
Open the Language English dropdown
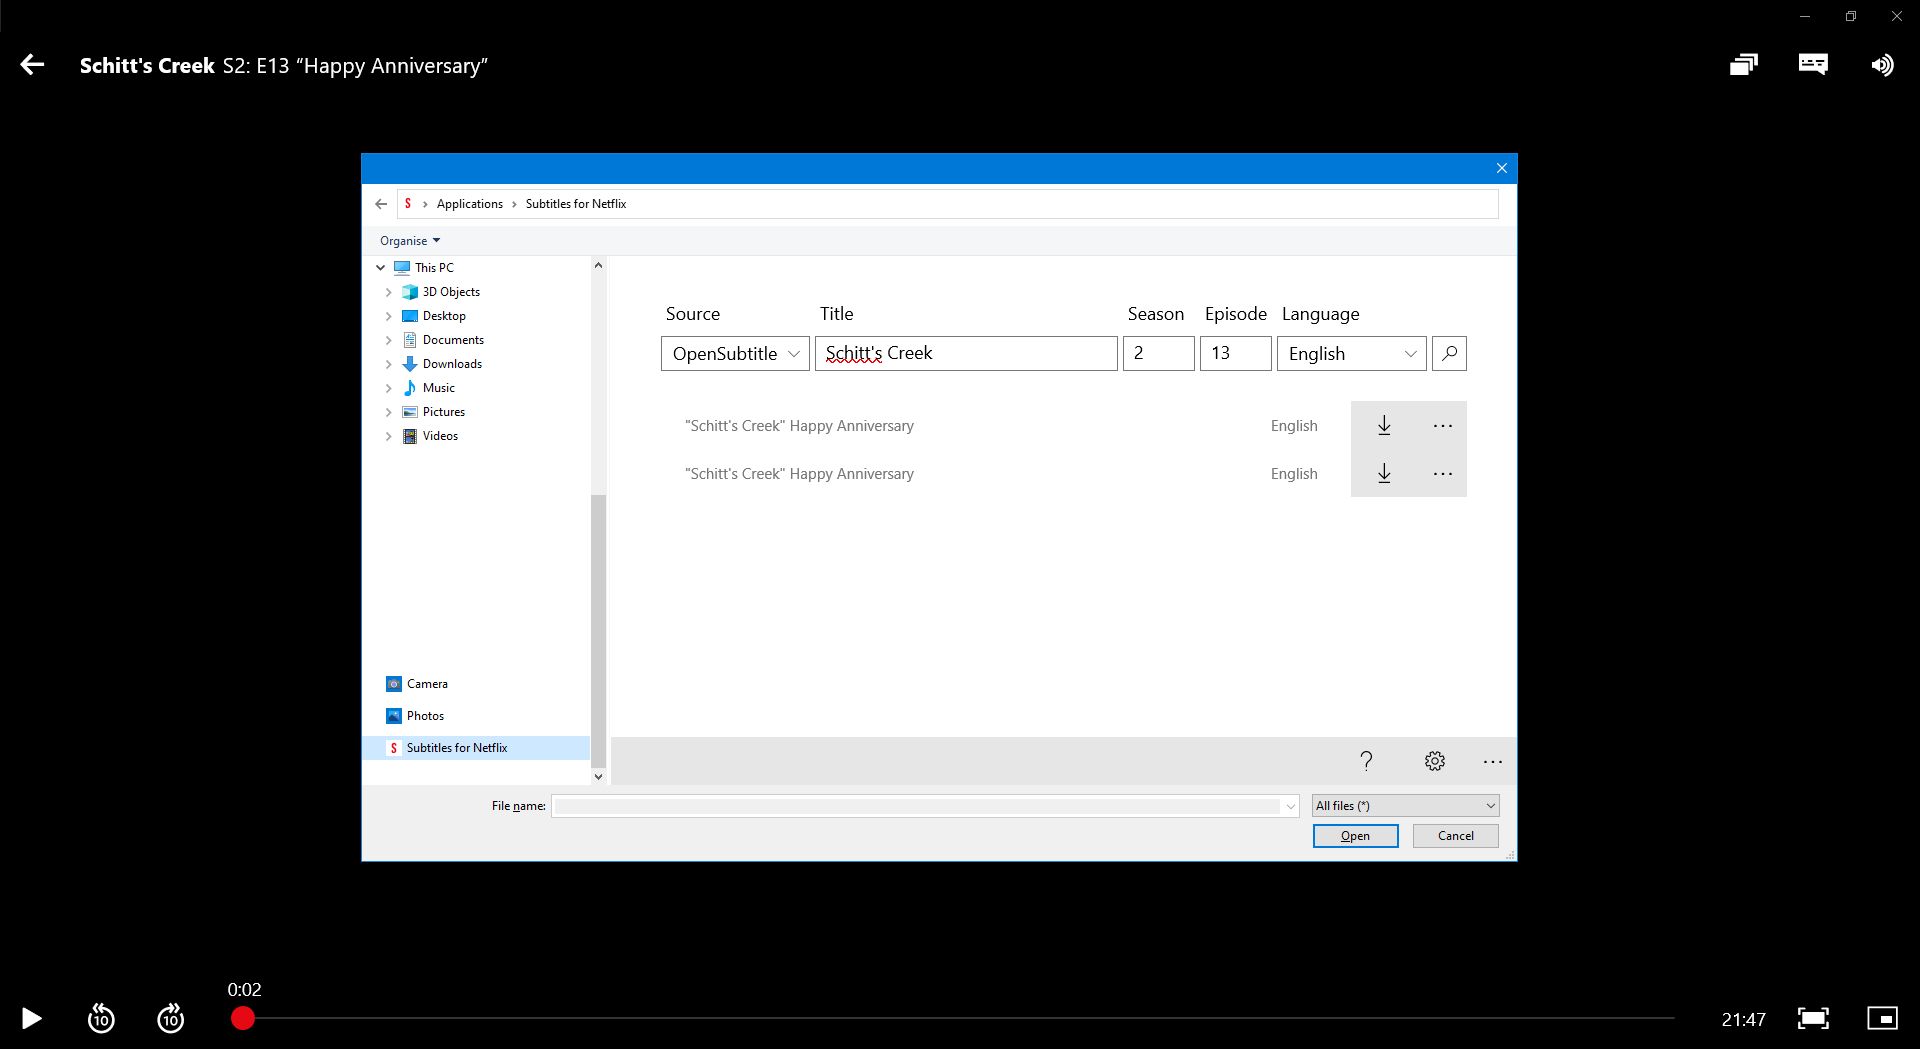[1351, 353]
